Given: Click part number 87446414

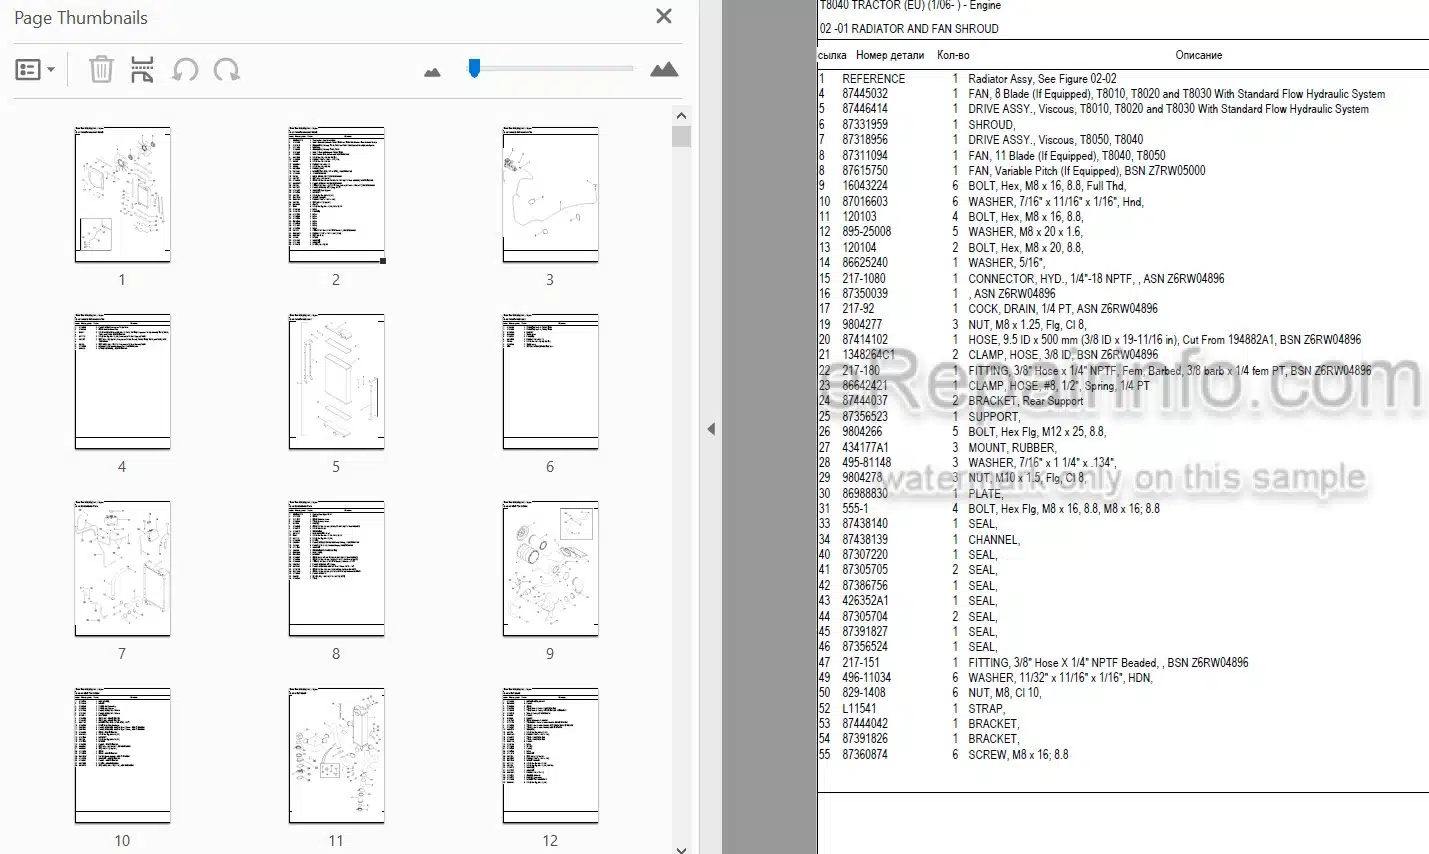Looking at the screenshot, I should (x=865, y=109).
